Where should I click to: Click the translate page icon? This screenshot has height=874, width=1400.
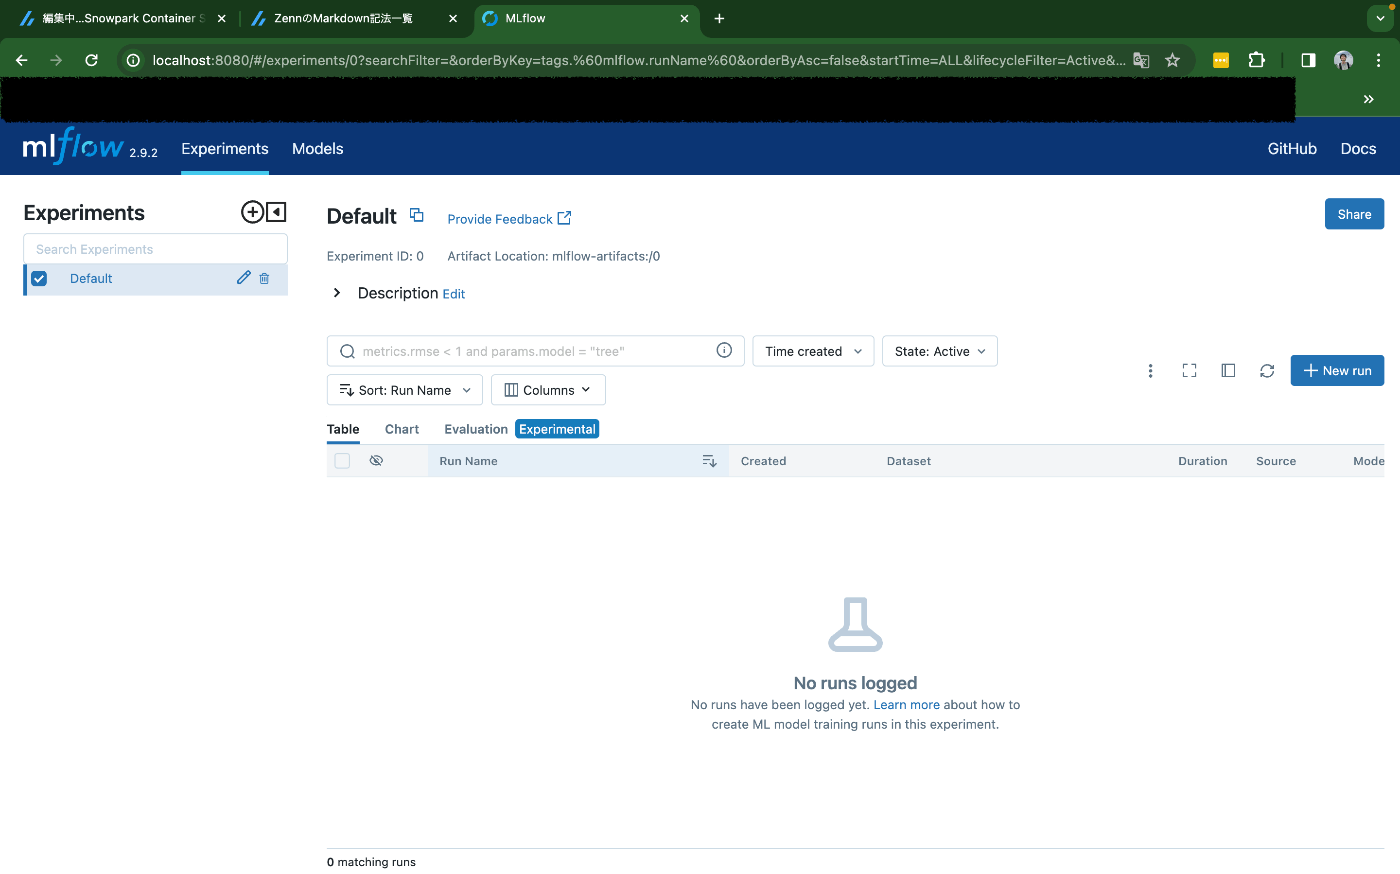point(1141,60)
